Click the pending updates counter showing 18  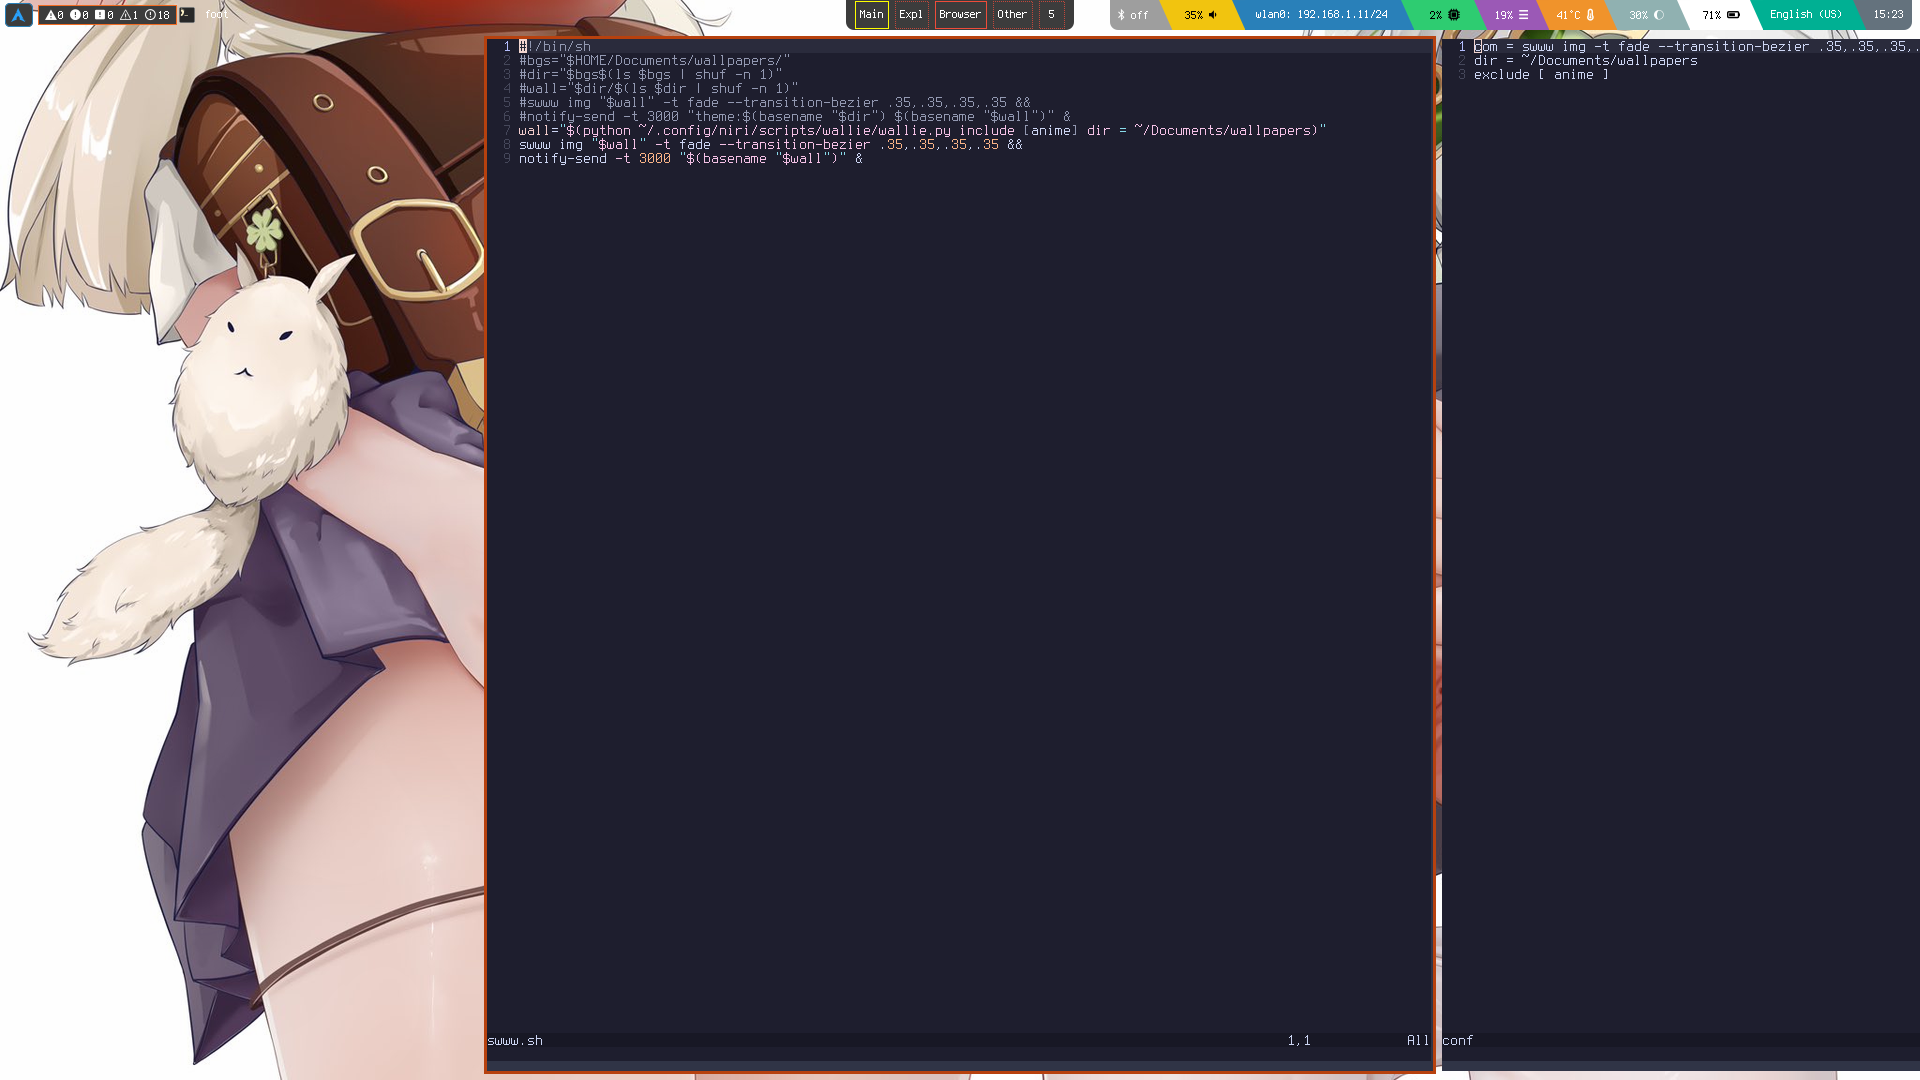[158, 15]
